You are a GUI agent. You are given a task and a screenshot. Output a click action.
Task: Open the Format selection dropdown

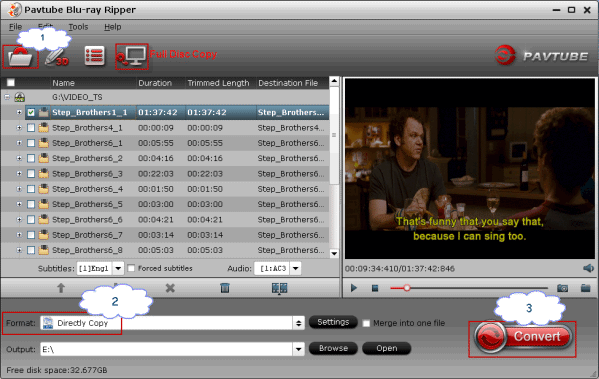pos(298,323)
